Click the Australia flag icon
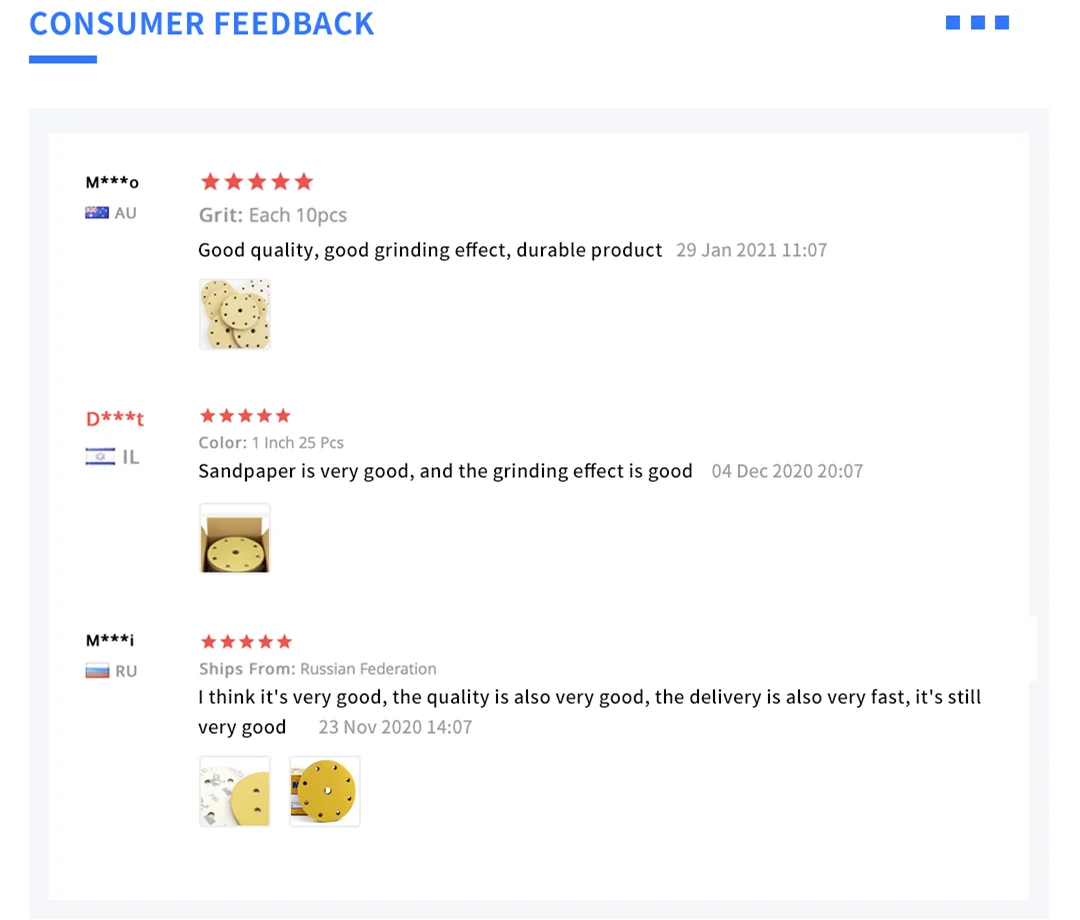 [97, 213]
